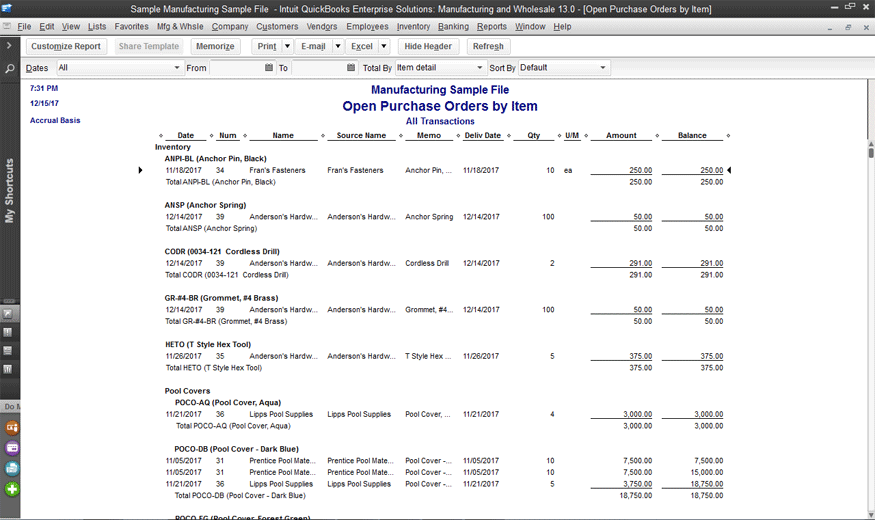Image resolution: width=875 pixels, height=520 pixels.
Task: Expand the left sidebar with the arrow icon
Action: tap(9, 46)
